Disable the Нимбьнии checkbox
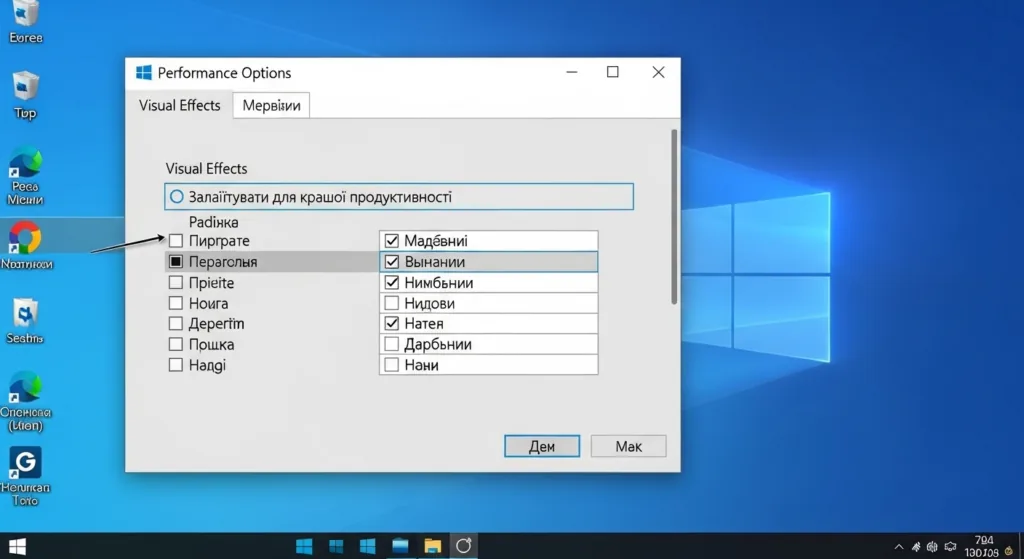 click(392, 283)
